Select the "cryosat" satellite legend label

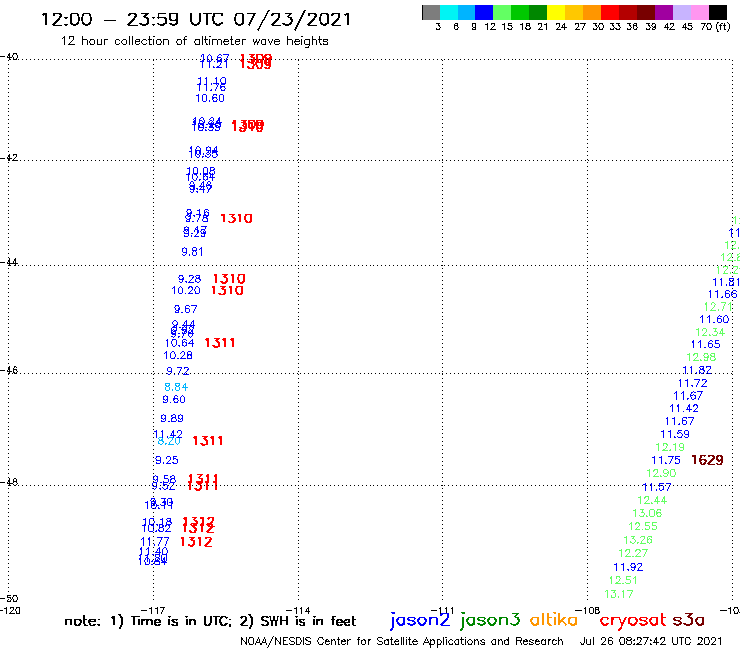632,620
